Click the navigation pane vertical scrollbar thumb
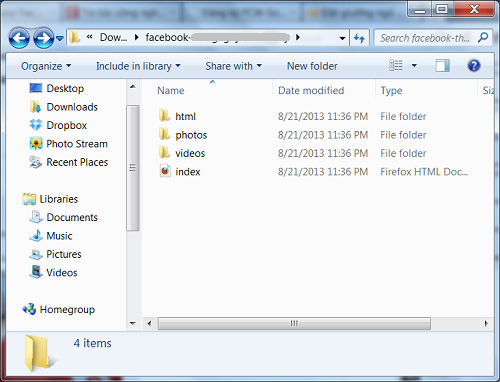This screenshot has width=500, height=382. click(x=133, y=168)
